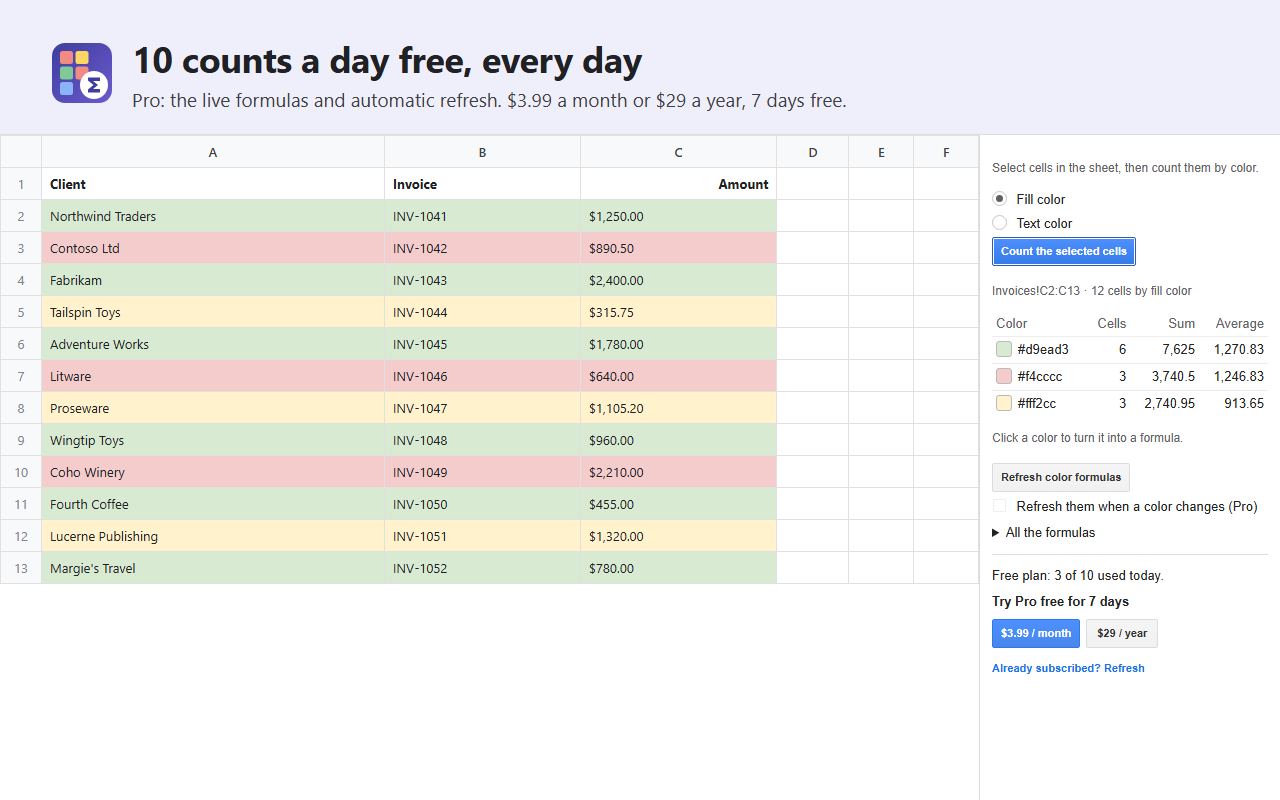Click the Invoice header cell
The image size is (1280, 800).
click(x=483, y=184)
